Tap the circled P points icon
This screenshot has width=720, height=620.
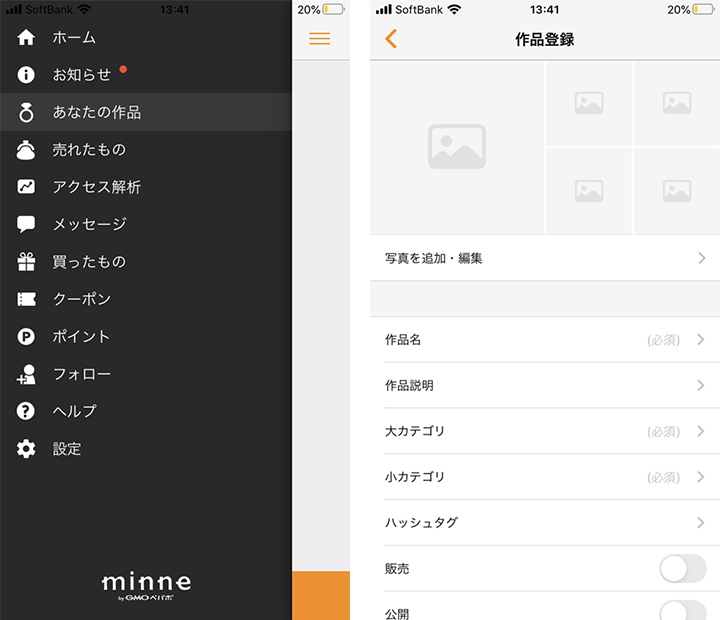[x=26, y=337]
